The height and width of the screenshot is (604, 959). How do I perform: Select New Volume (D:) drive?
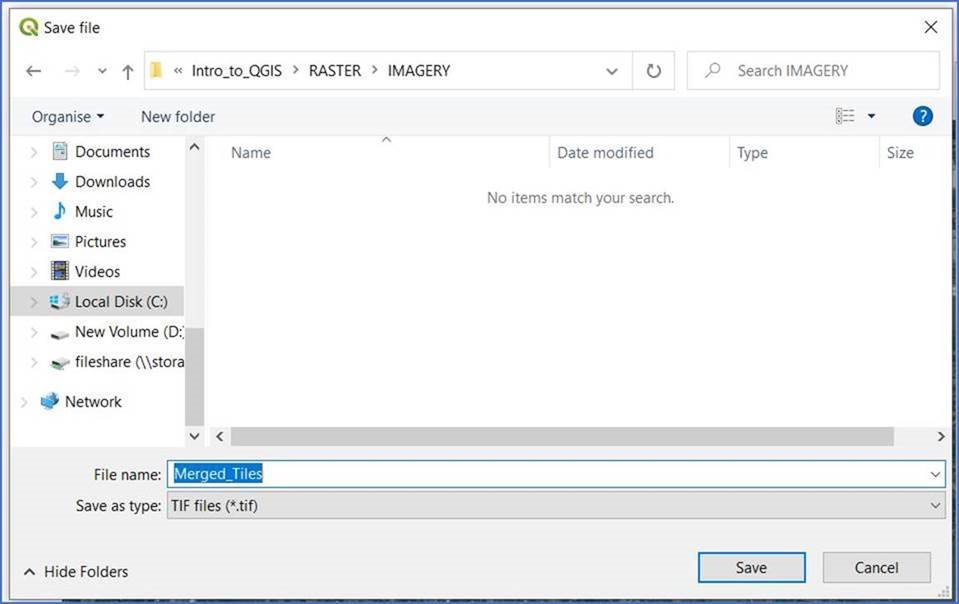(129, 331)
